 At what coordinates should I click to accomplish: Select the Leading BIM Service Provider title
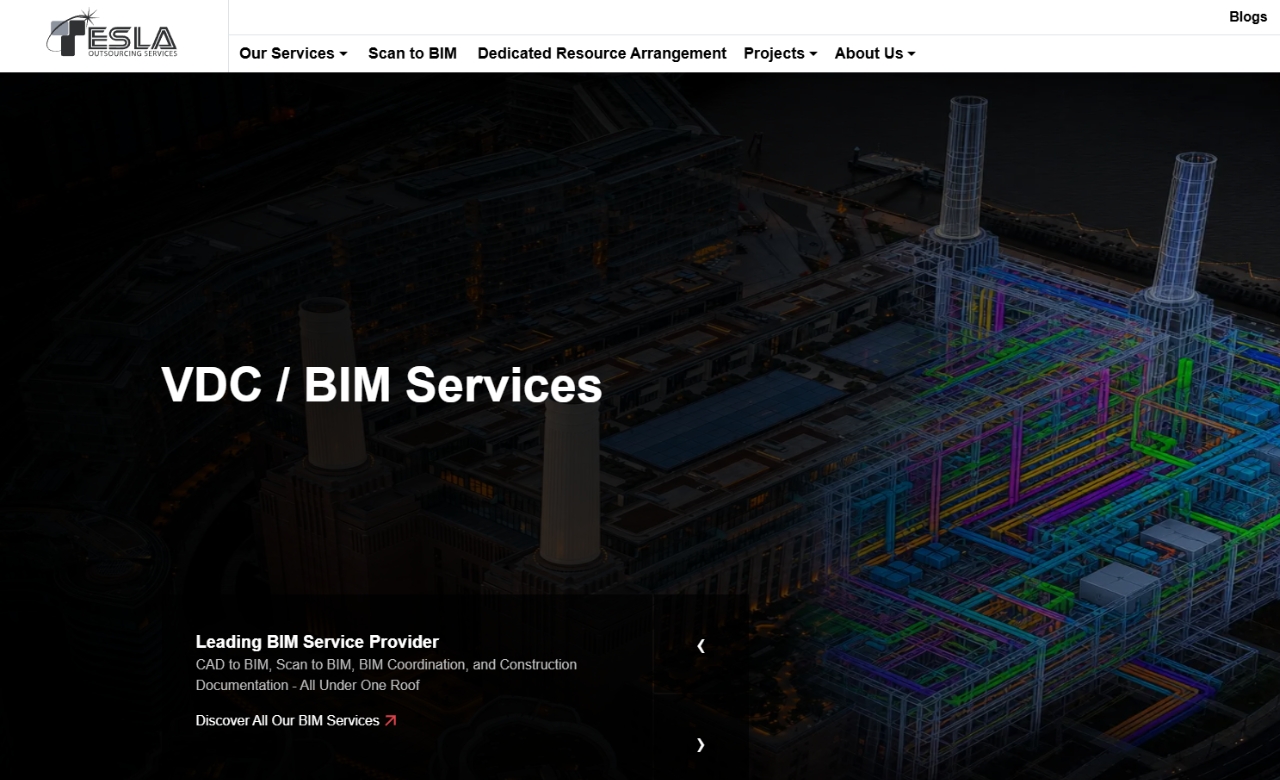tap(317, 642)
